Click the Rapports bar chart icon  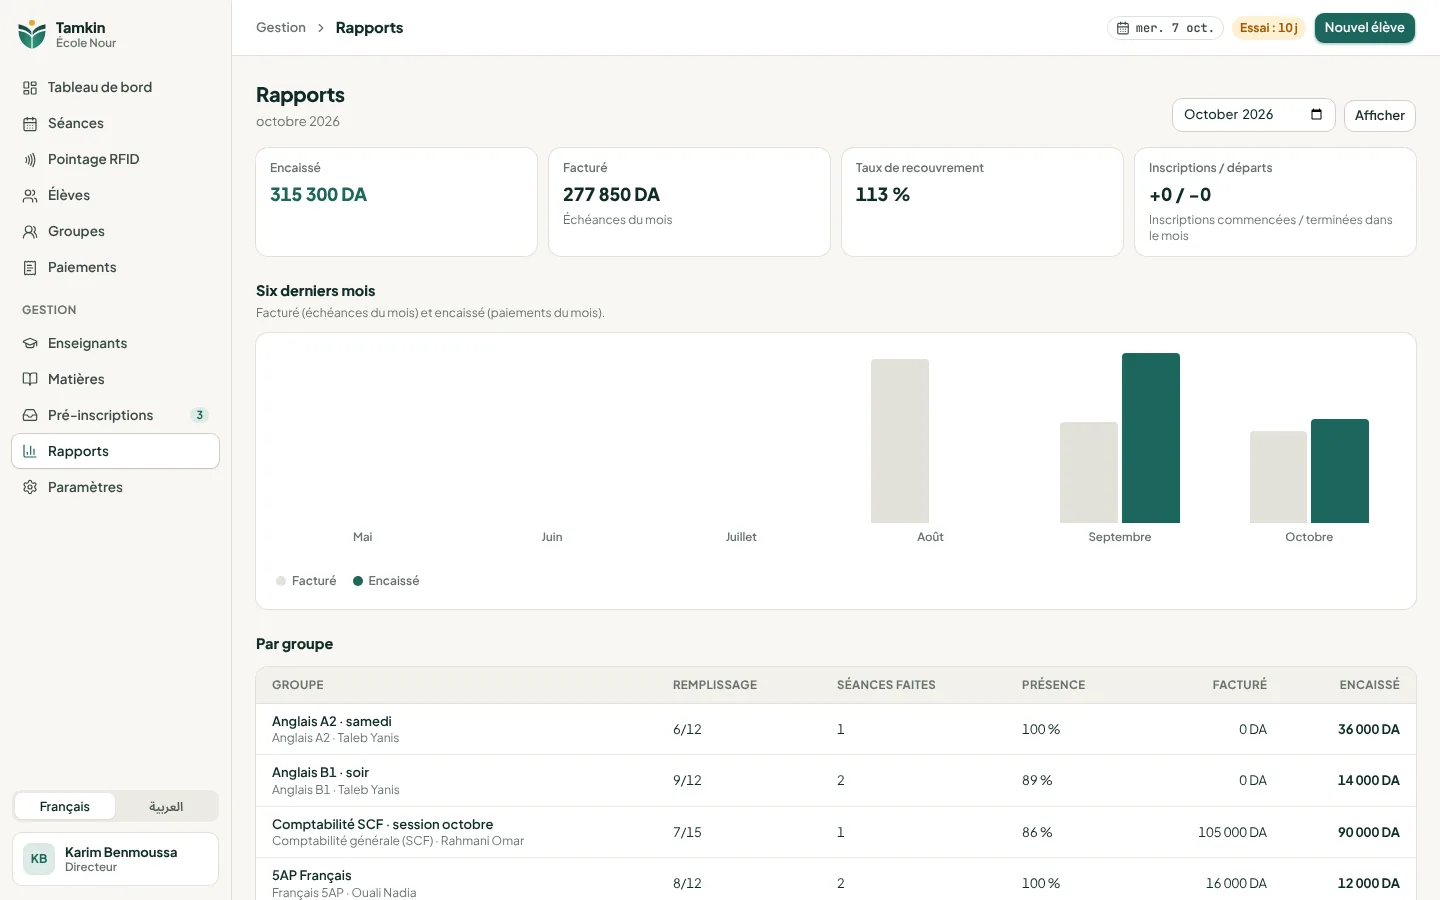[30, 452]
